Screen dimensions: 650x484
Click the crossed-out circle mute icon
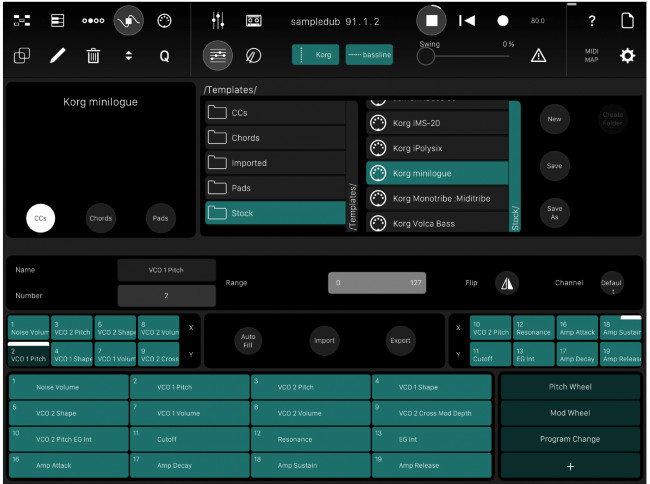(253, 55)
